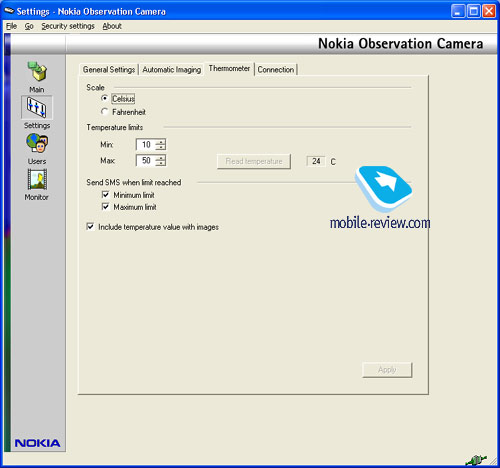Viewport: 500px width, 468px height.
Task: Click the 'C' temperature unit label
Action: [333, 162]
